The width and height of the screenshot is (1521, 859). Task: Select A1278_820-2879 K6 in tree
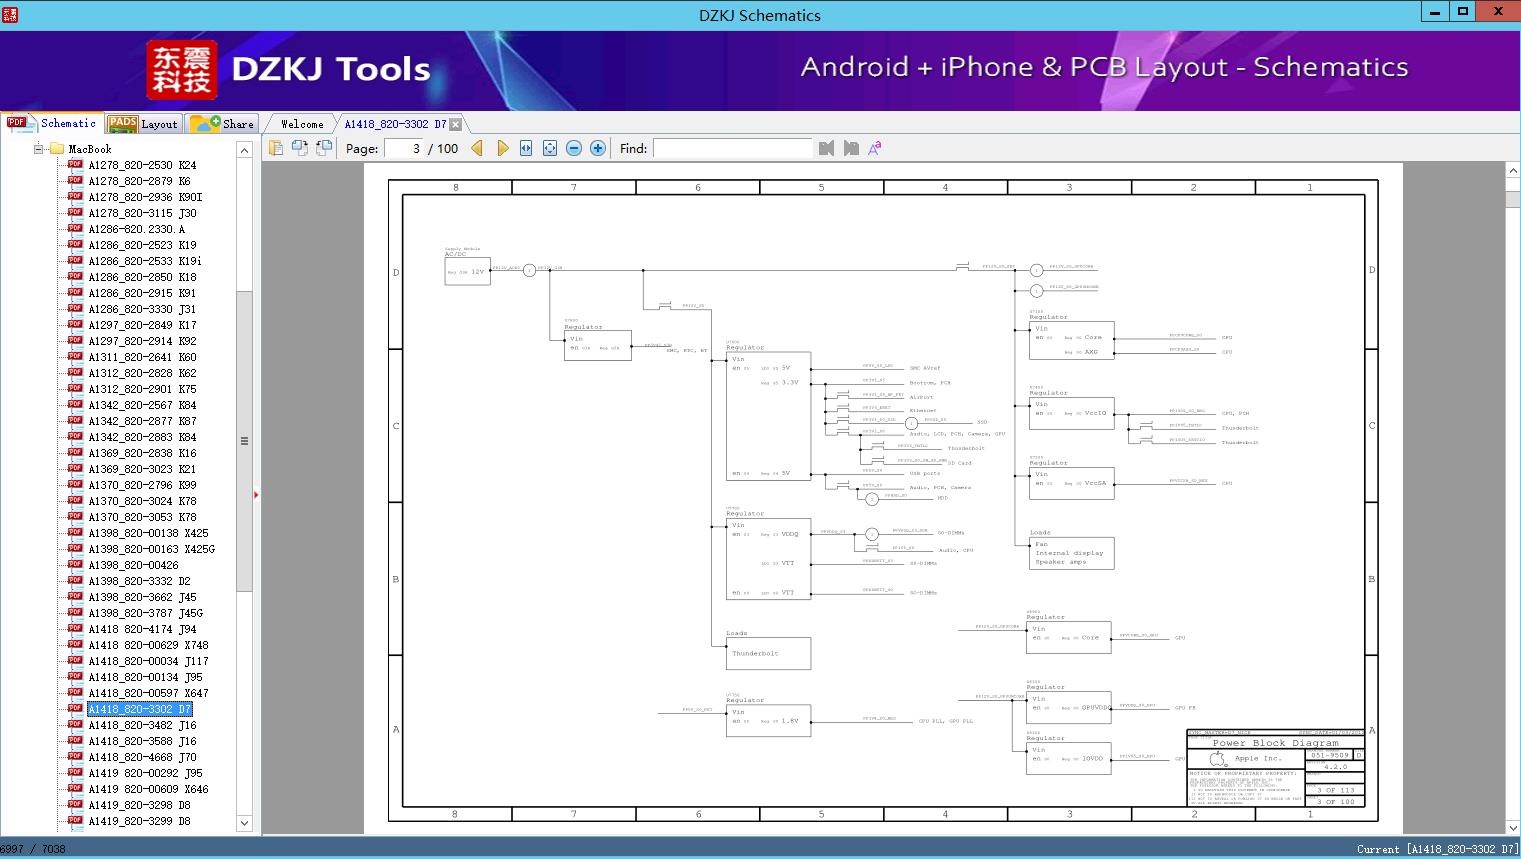pyautogui.click(x=139, y=181)
